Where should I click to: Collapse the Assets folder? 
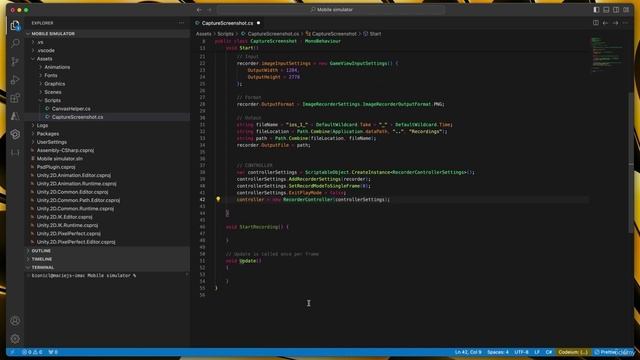tap(108, 59)
